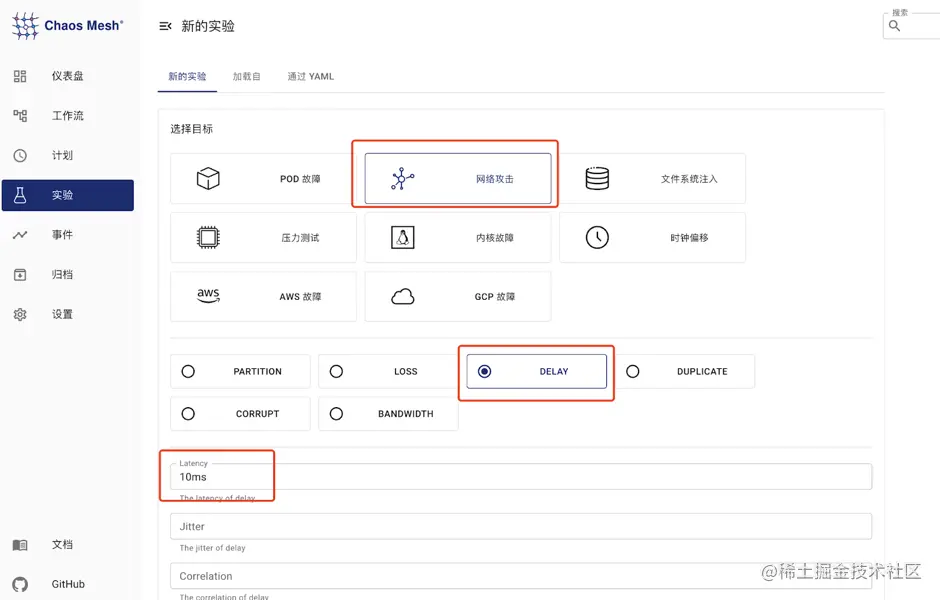The width and height of the screenshot is (940, 600).
Task: Choose the 网络攻击 target card
Action: click(x=458, y=178)
